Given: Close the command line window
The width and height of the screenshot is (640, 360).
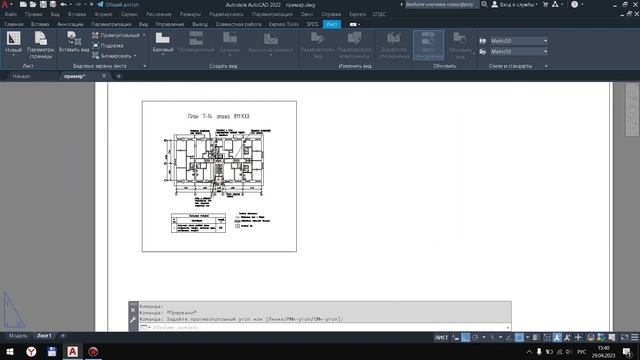Looking at the screenshot, I should tap(133, 310).
